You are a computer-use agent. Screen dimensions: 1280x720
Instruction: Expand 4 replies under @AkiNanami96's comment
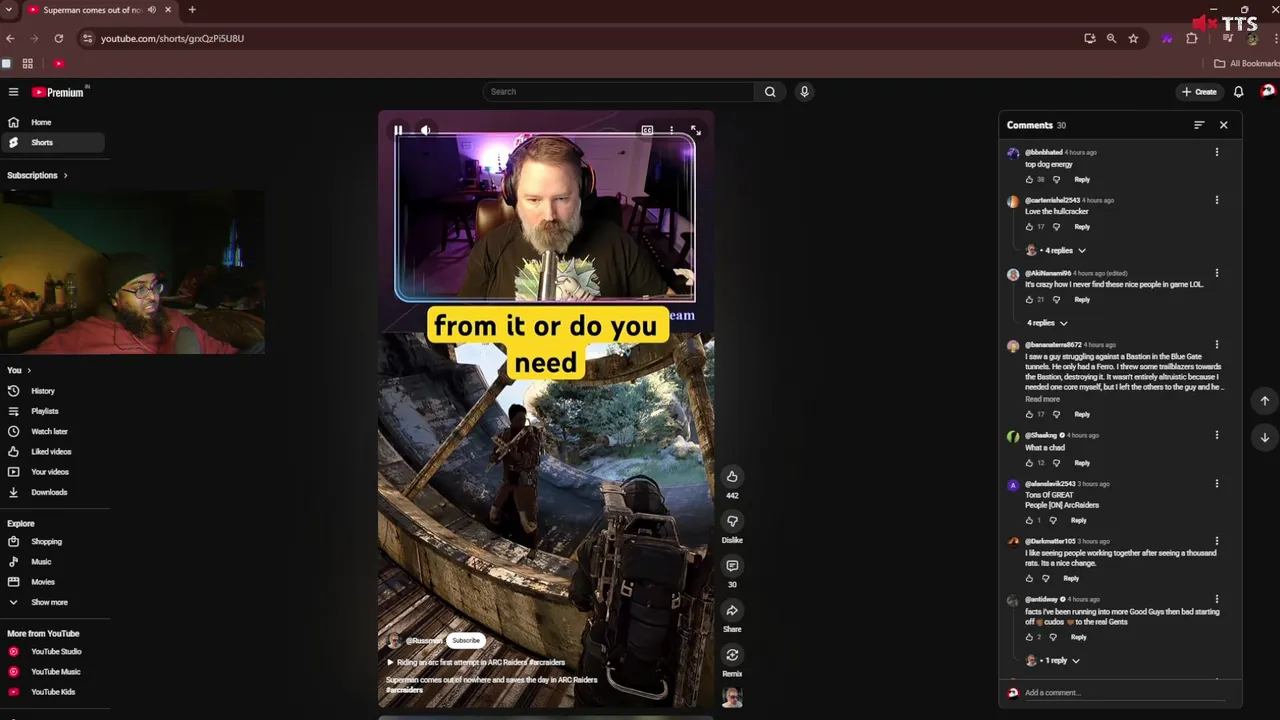[x=1047, y=323]
